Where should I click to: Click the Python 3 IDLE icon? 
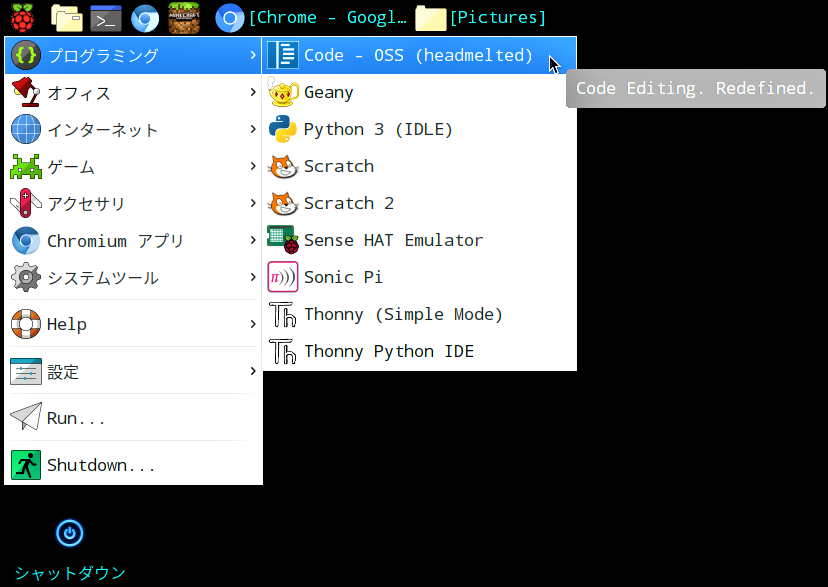click(283, 129)
